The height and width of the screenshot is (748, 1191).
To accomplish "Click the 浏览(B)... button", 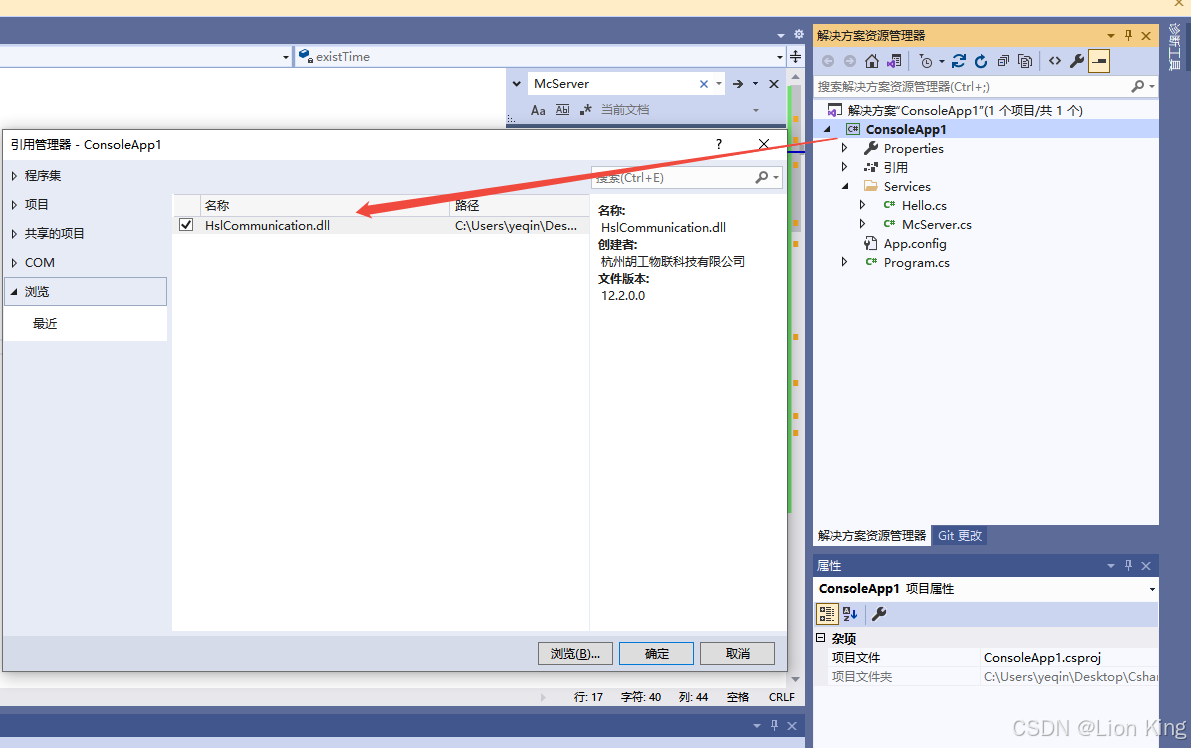I will (575, 653).
